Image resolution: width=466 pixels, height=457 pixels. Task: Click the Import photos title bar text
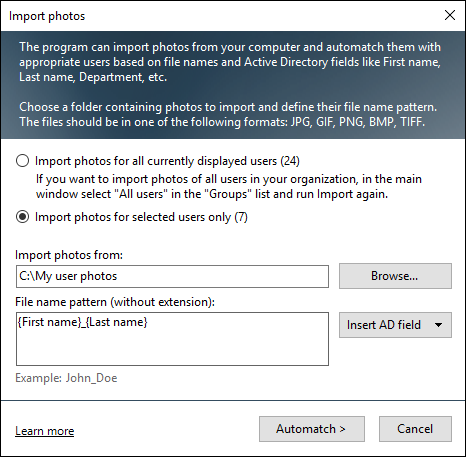pos(47,16)
